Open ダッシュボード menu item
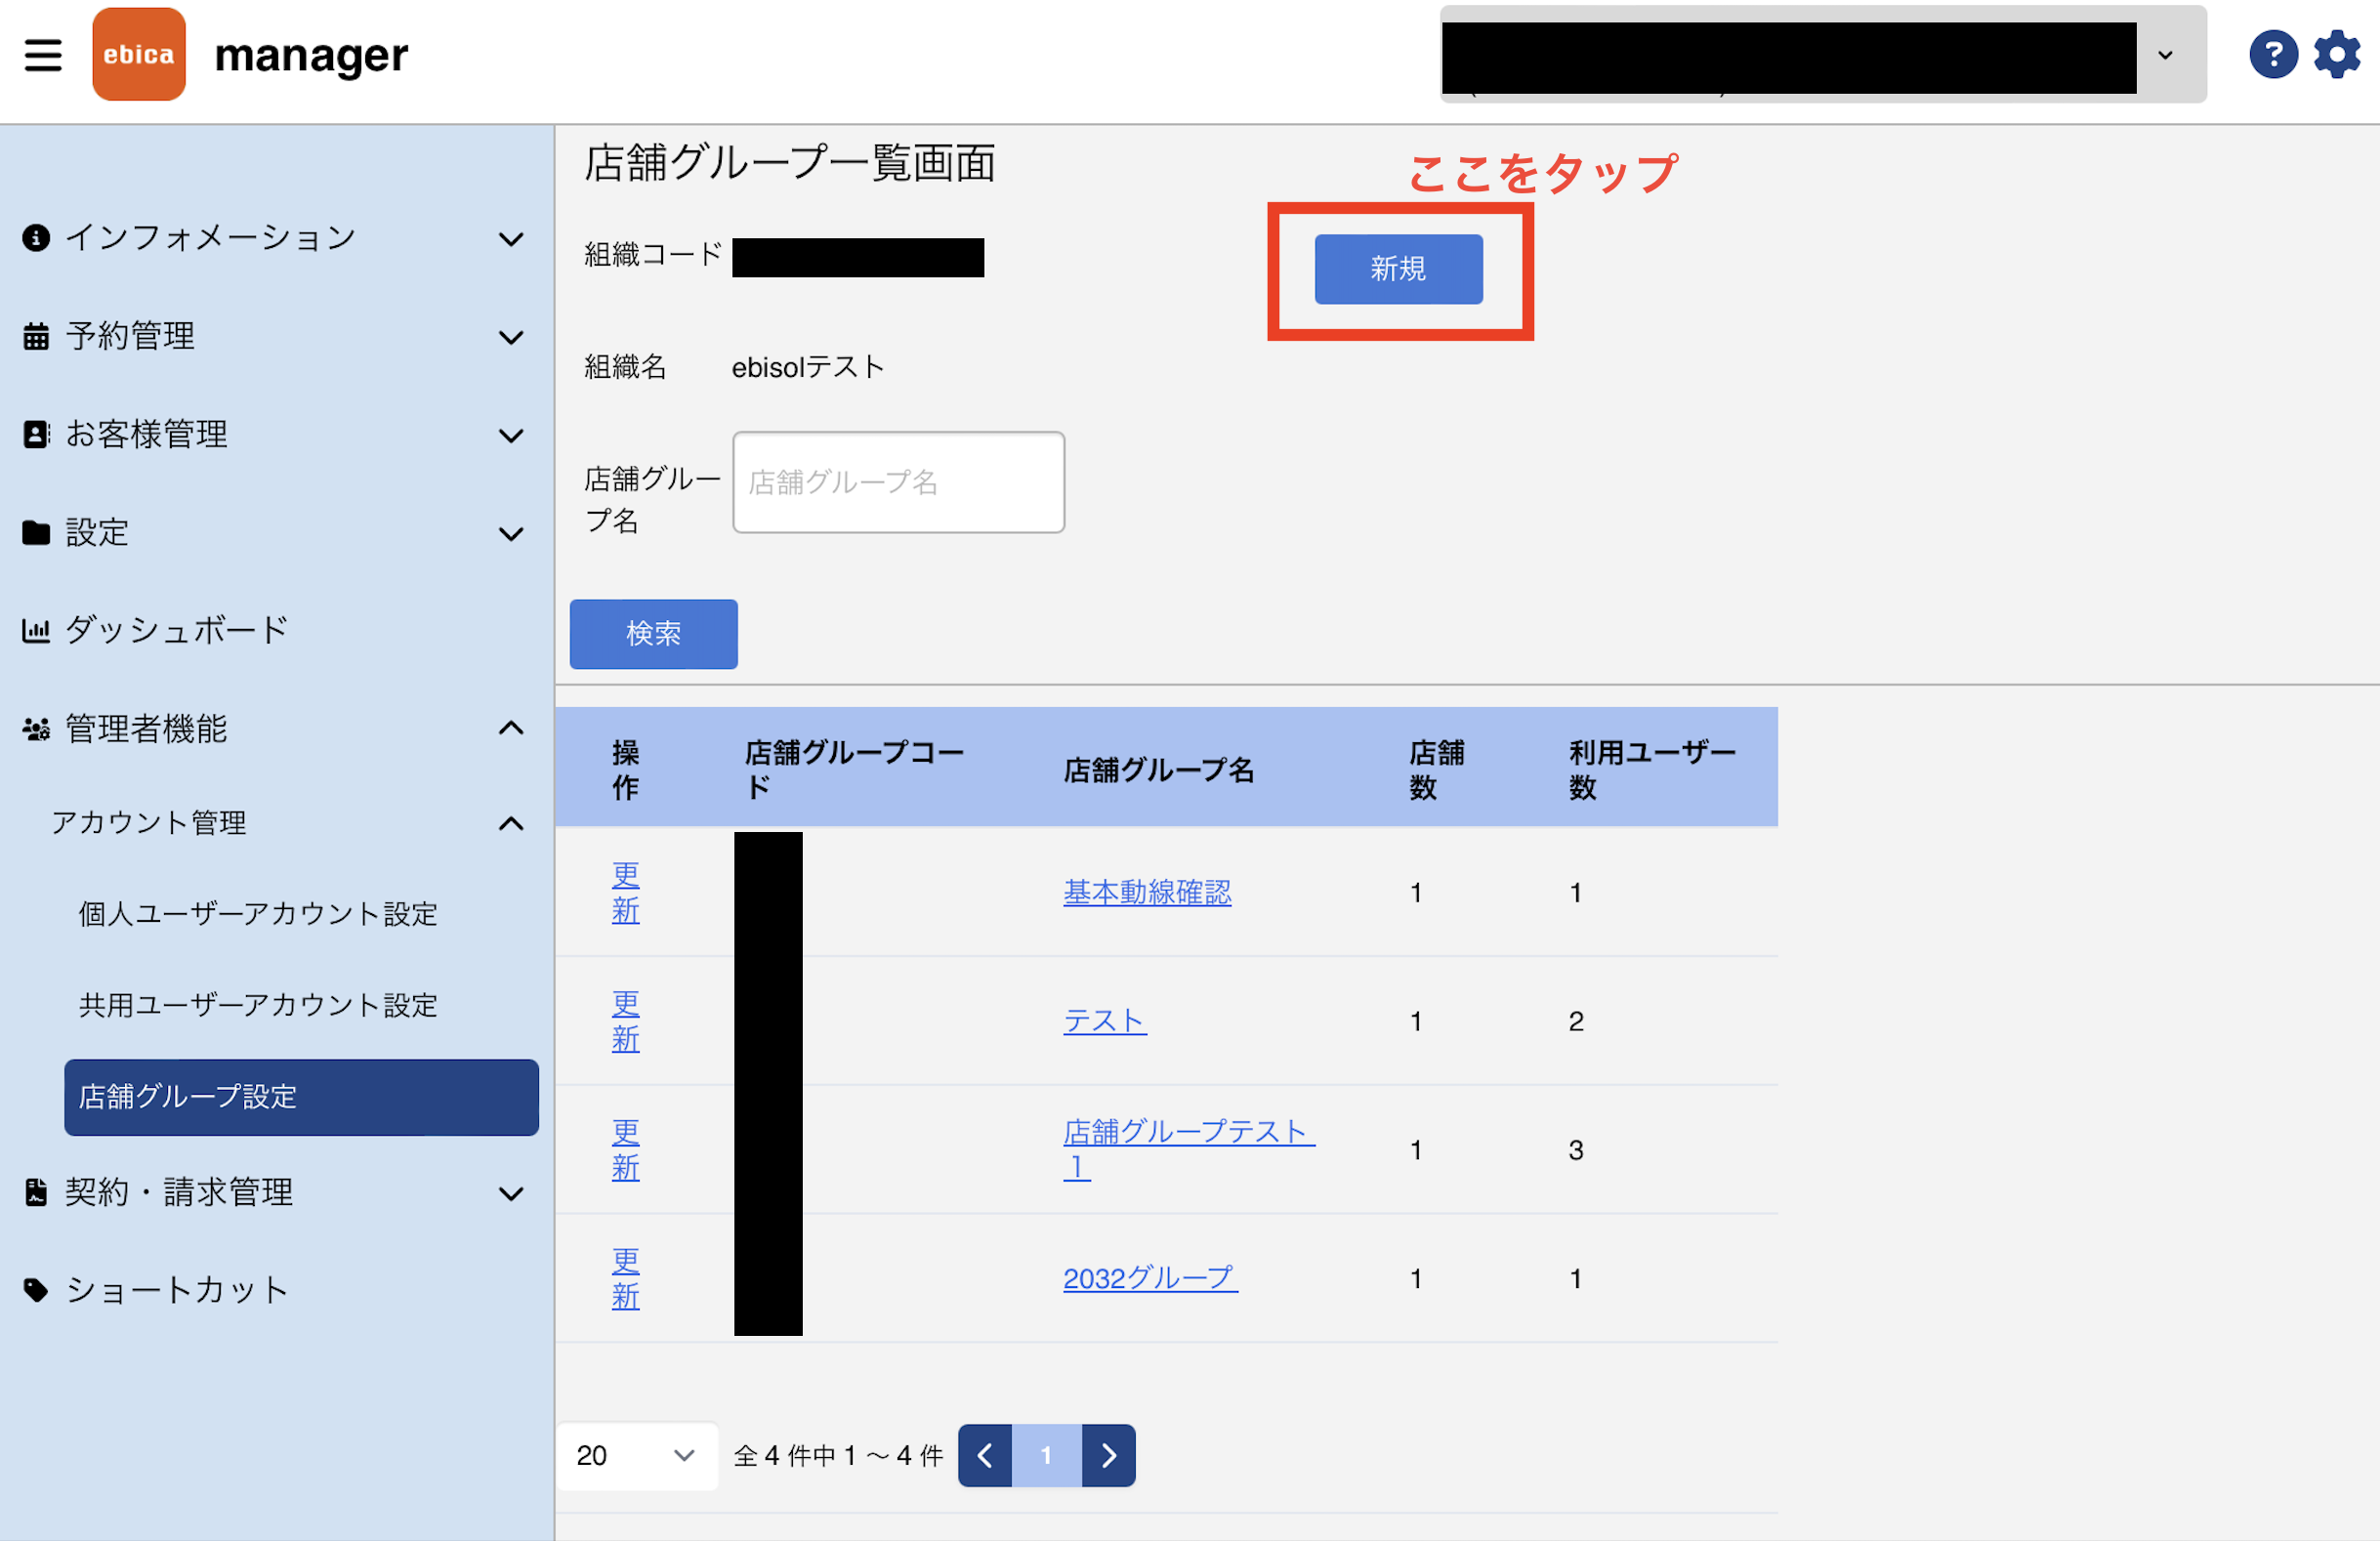 click(x=177, y=630)
